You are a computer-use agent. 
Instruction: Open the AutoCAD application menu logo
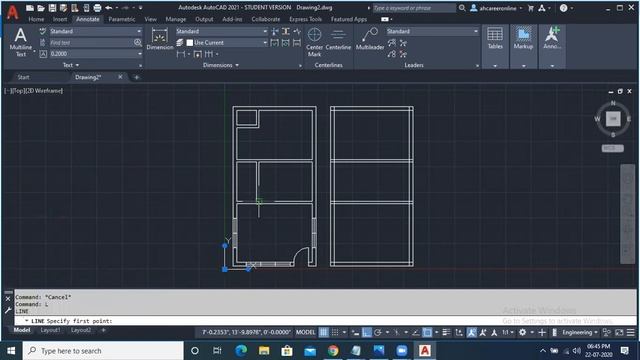pos(12,12)
